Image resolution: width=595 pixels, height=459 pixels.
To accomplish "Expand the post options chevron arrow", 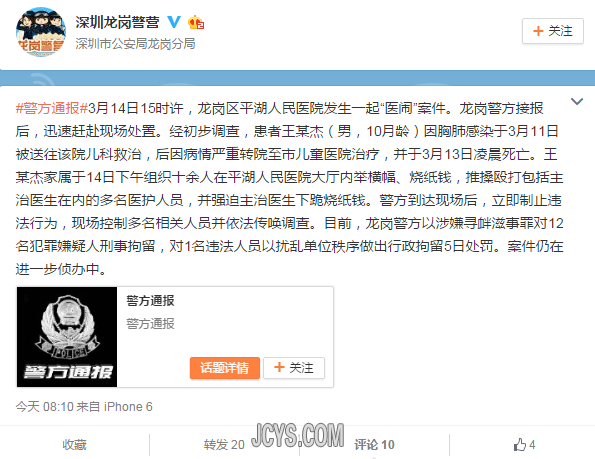I will [x=577, y=101].
